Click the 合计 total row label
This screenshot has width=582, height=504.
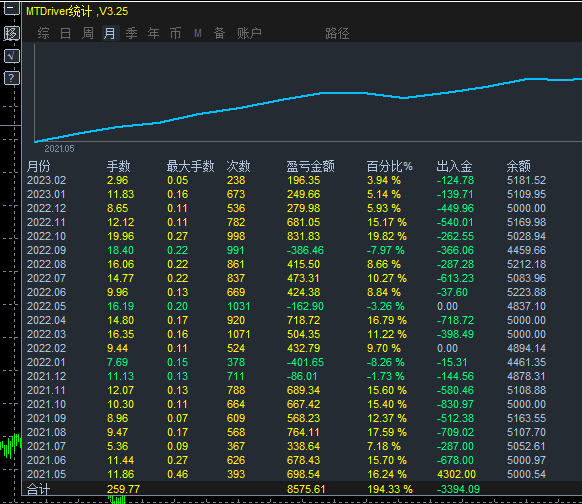click(x=38, y=490)
